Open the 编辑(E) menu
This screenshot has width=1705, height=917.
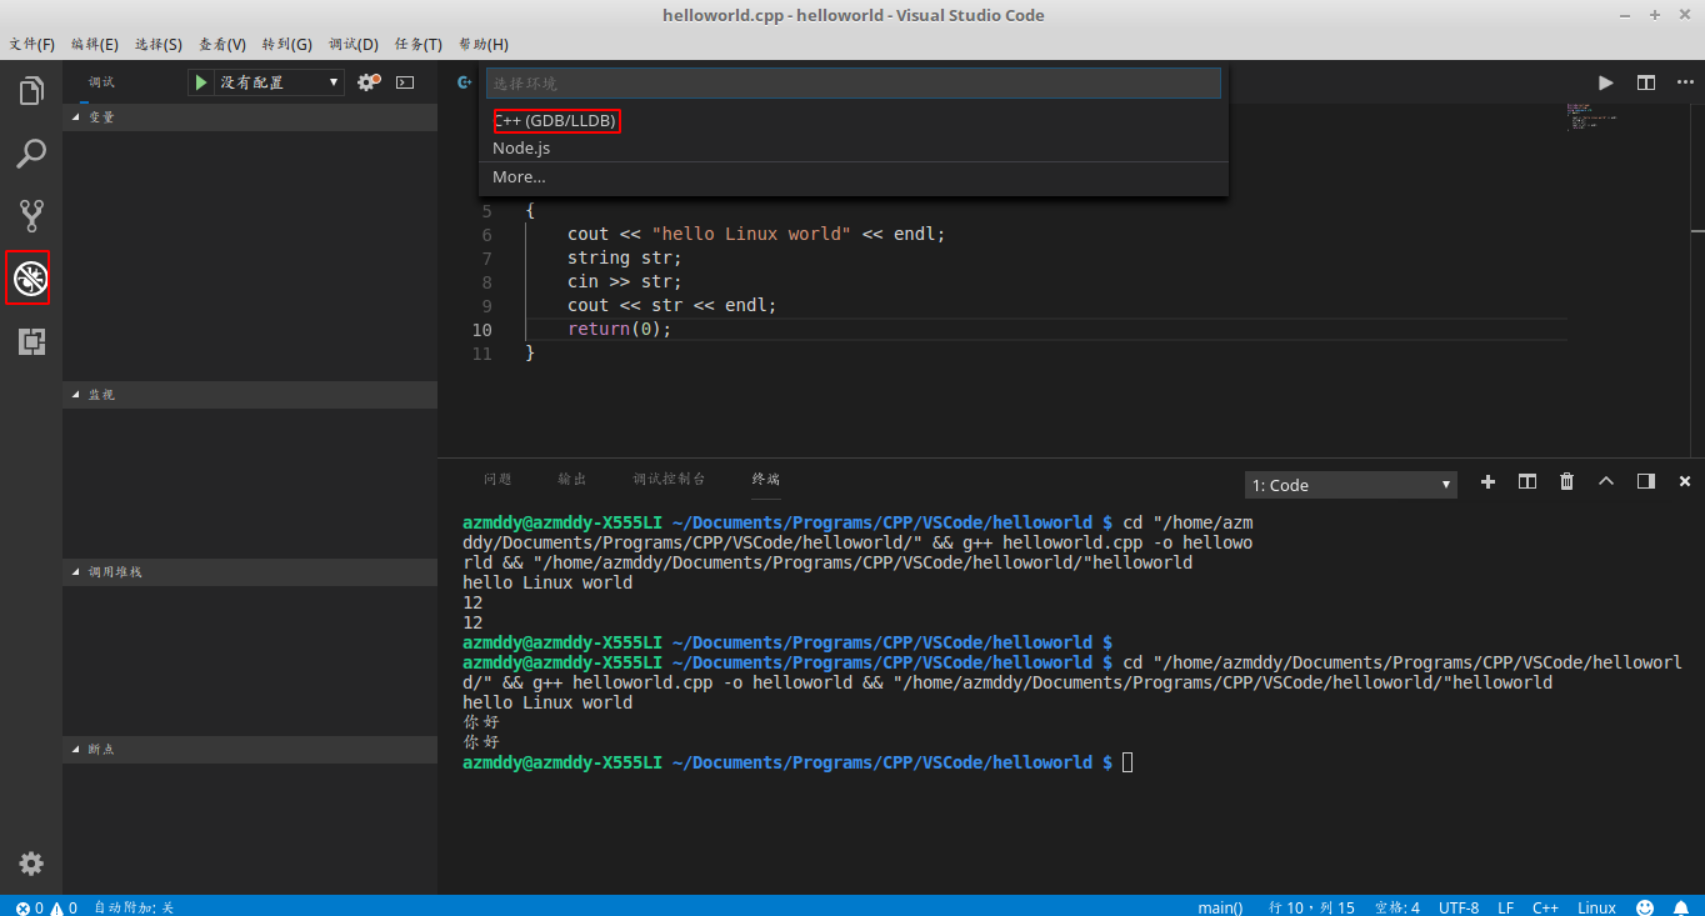[95, 44]
